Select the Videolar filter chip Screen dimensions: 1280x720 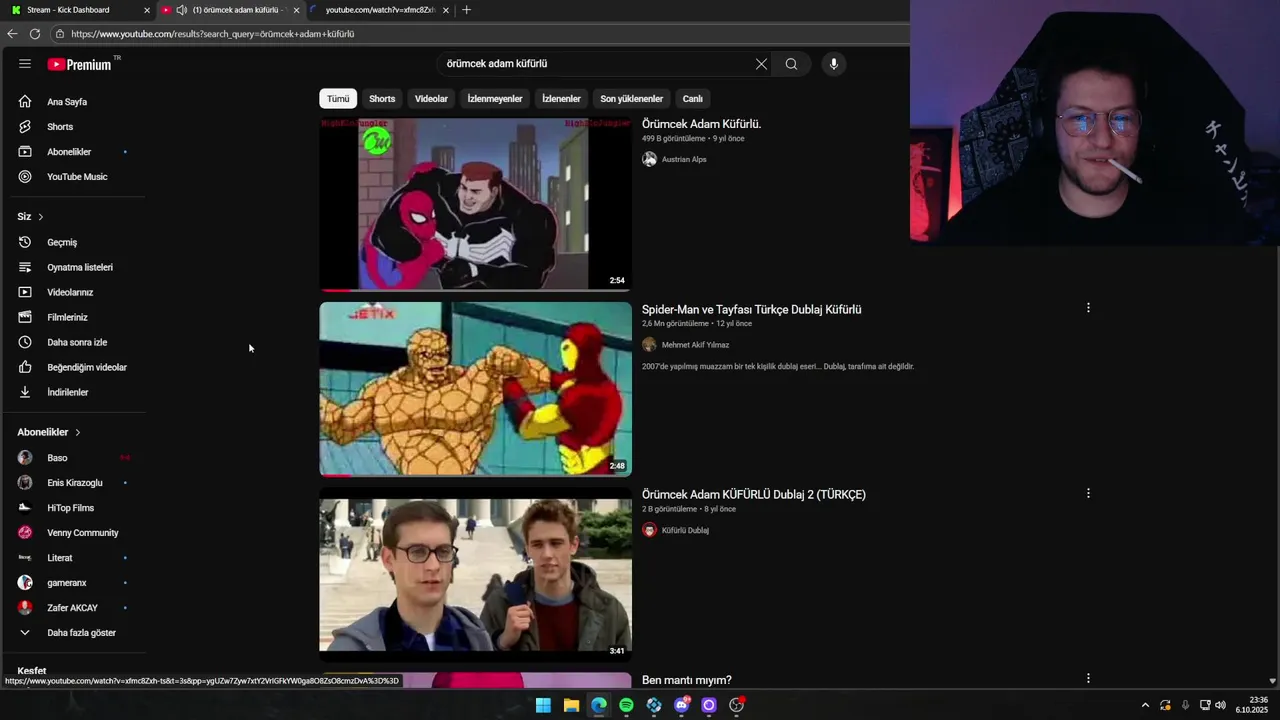pyautogui.click(x=431, y=99)
